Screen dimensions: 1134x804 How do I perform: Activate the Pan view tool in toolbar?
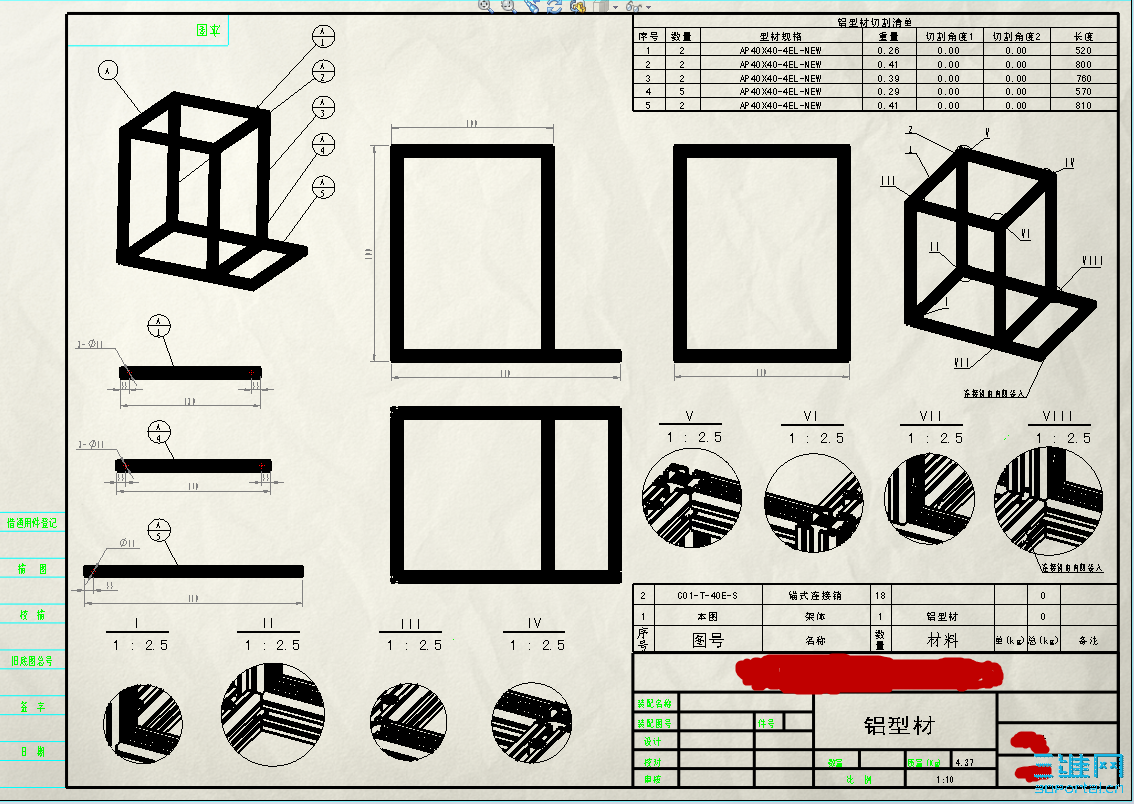point(533,6)
